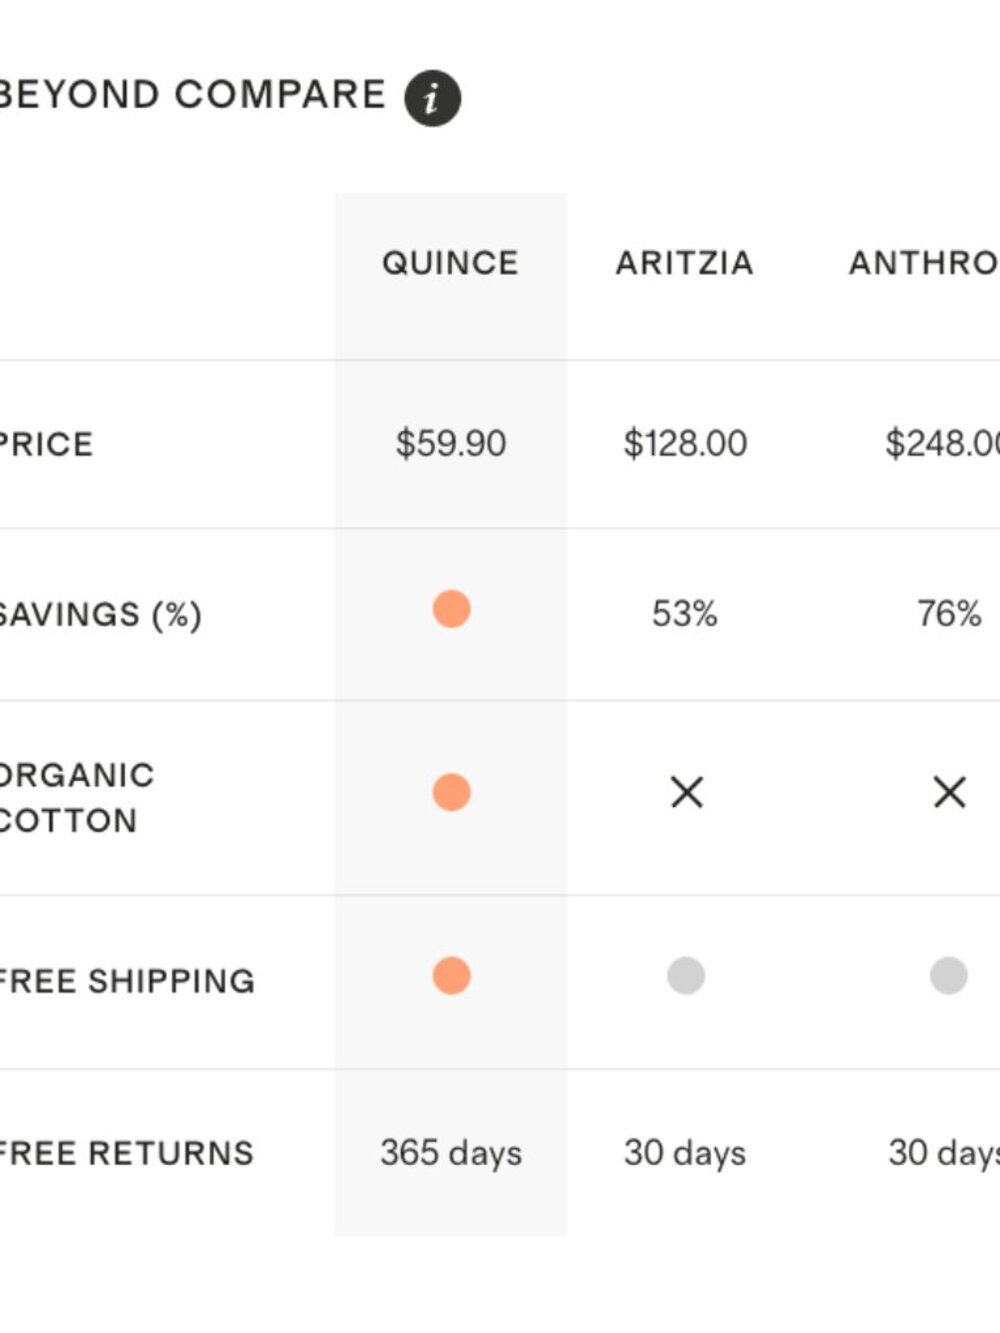
Task: Select the QUINCE column header
Action: coord(450,263)
